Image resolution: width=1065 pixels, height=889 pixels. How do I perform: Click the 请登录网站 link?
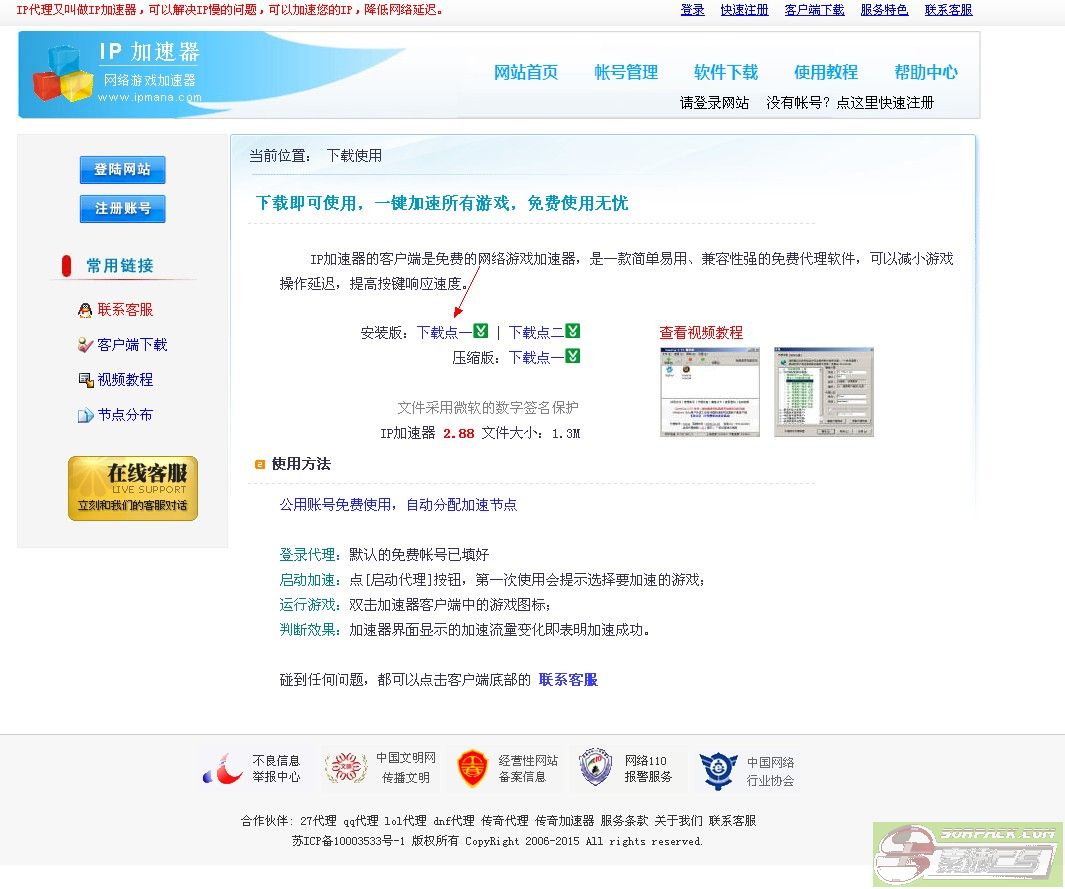click(715, 103)
